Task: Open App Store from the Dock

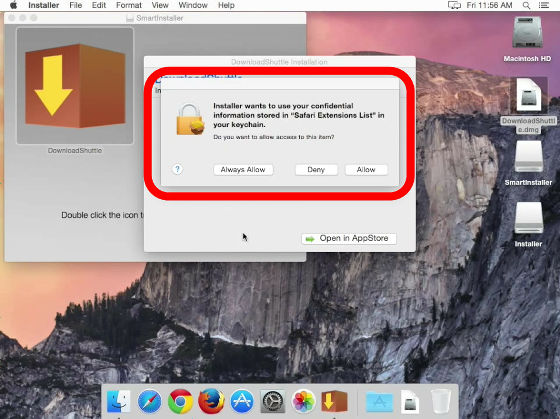Action: [242, 401]
